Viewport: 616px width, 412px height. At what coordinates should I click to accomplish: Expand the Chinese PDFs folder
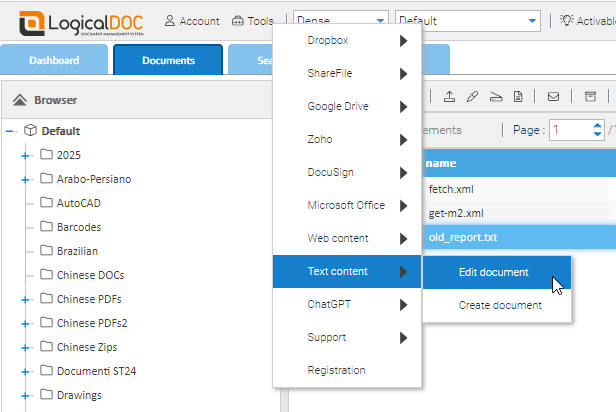[25, 300]
